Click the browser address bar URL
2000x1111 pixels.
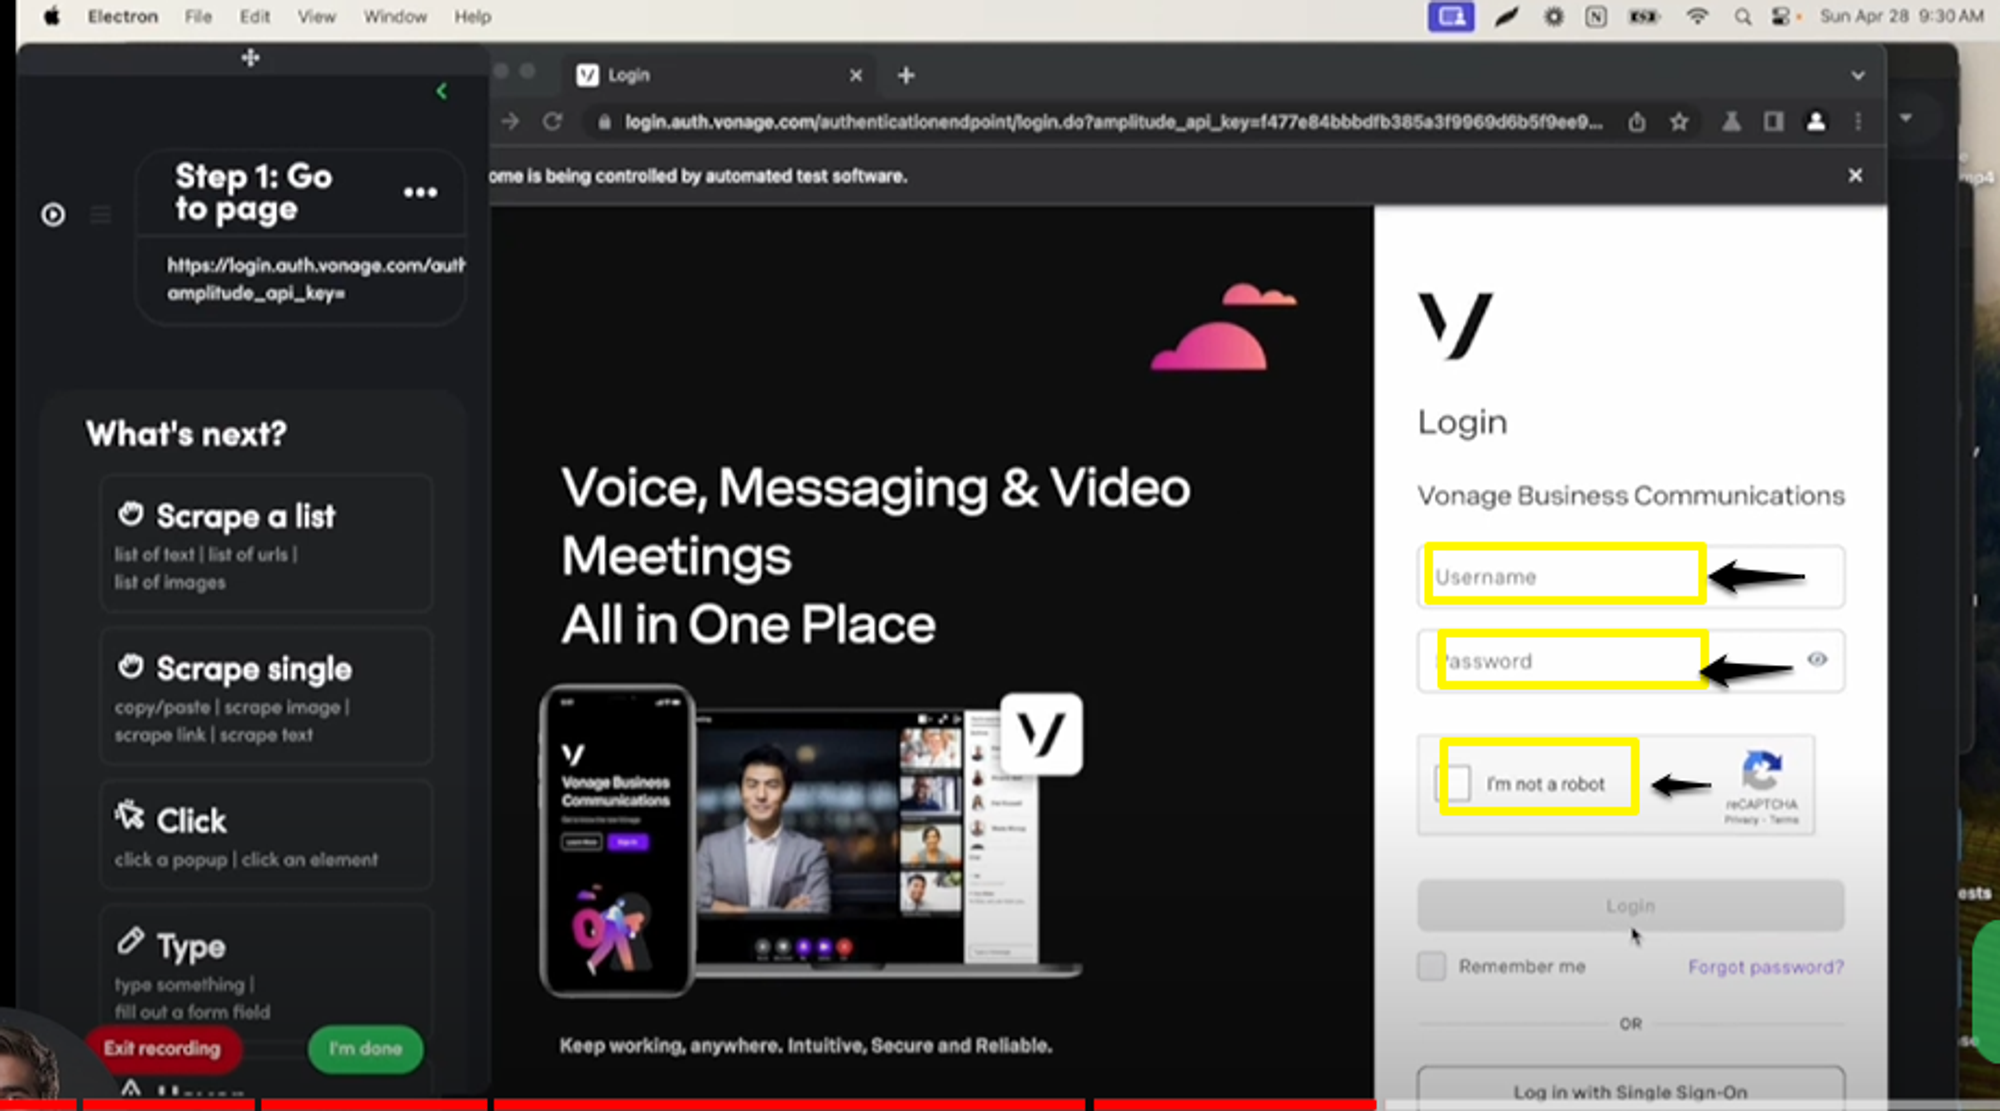pyautogui.click(x=1113, y=122)
